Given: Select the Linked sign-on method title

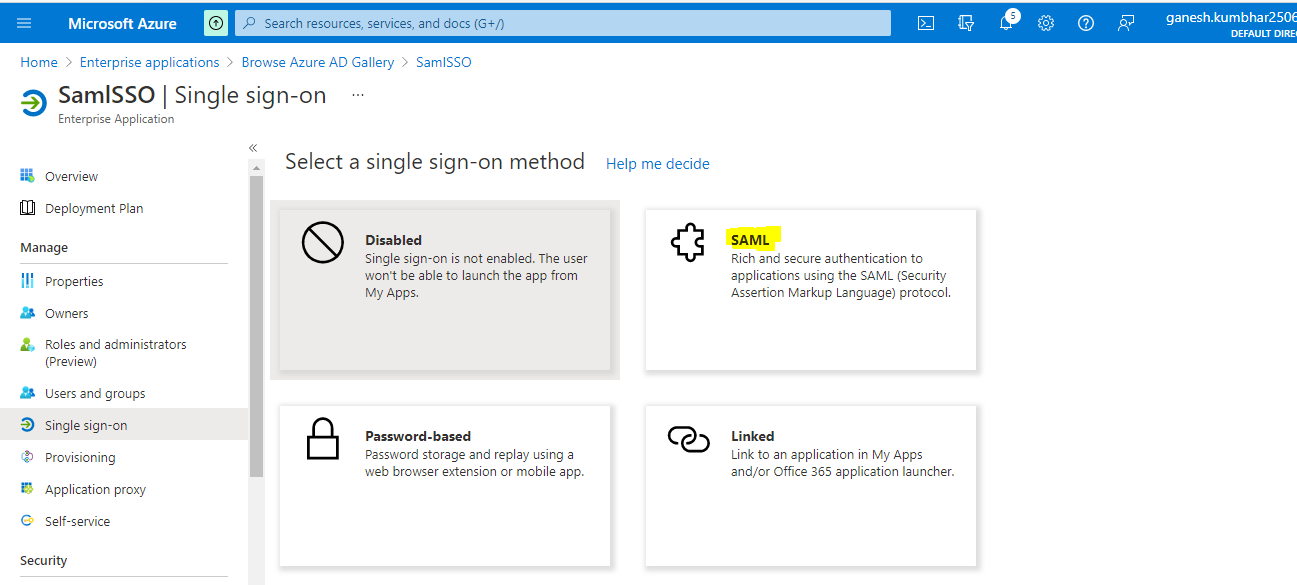Looking at the screenshot, I should (753, 436).
